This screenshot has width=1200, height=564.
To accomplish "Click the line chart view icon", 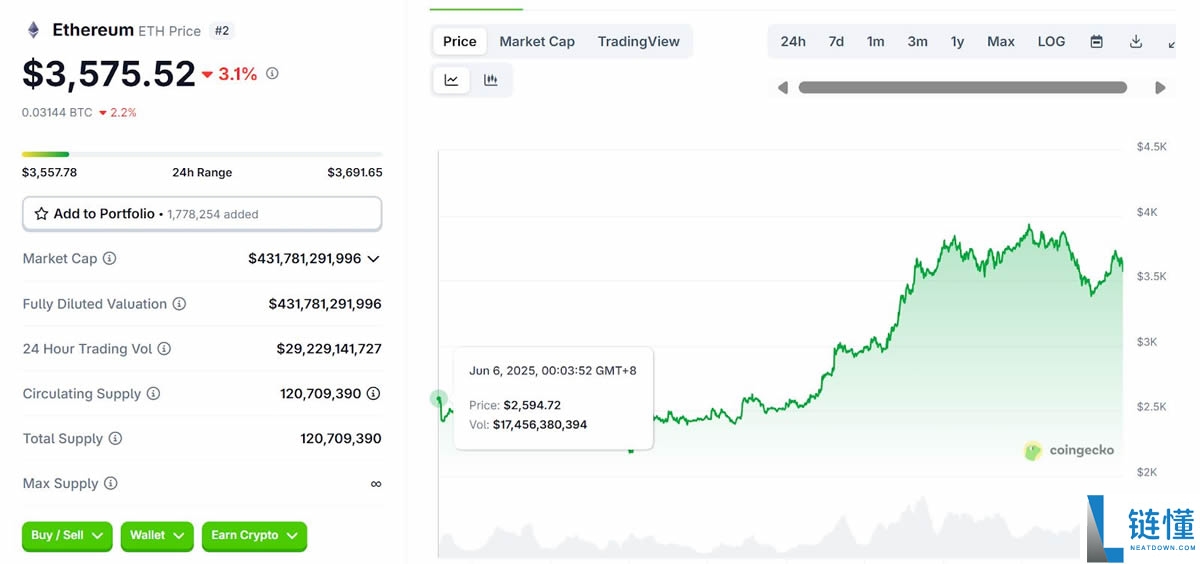I will [x=451, y=80].
